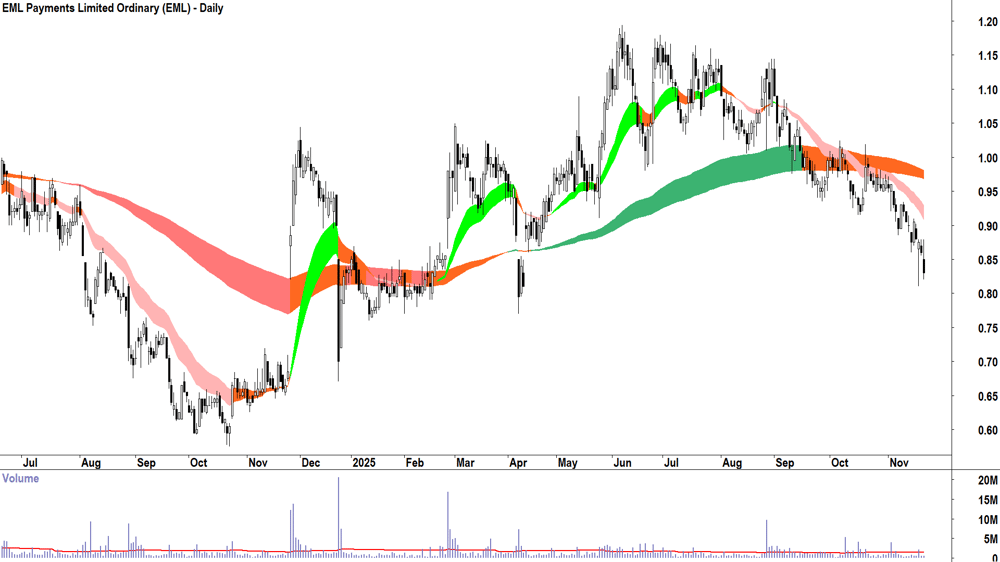Click the 1.15 price axis label
The width and height of the screenshot is (1000, 562).
[987, 55]
